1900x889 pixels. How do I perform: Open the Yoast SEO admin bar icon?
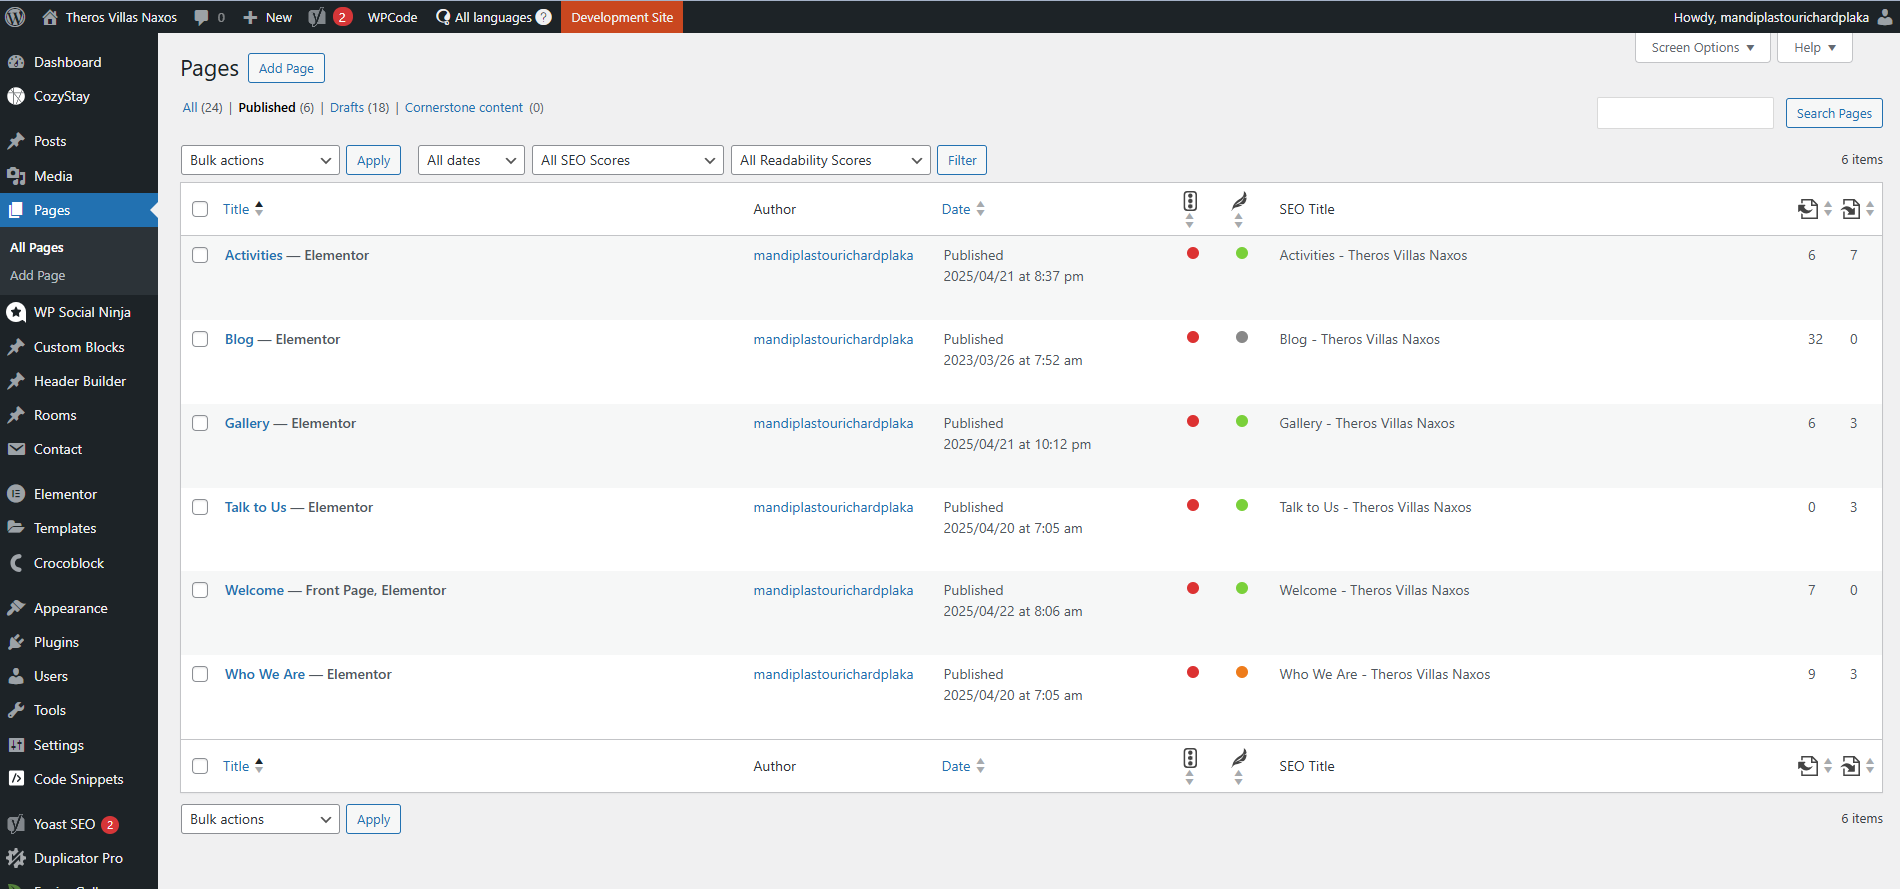pyautogui.click(x=318, y=17)
